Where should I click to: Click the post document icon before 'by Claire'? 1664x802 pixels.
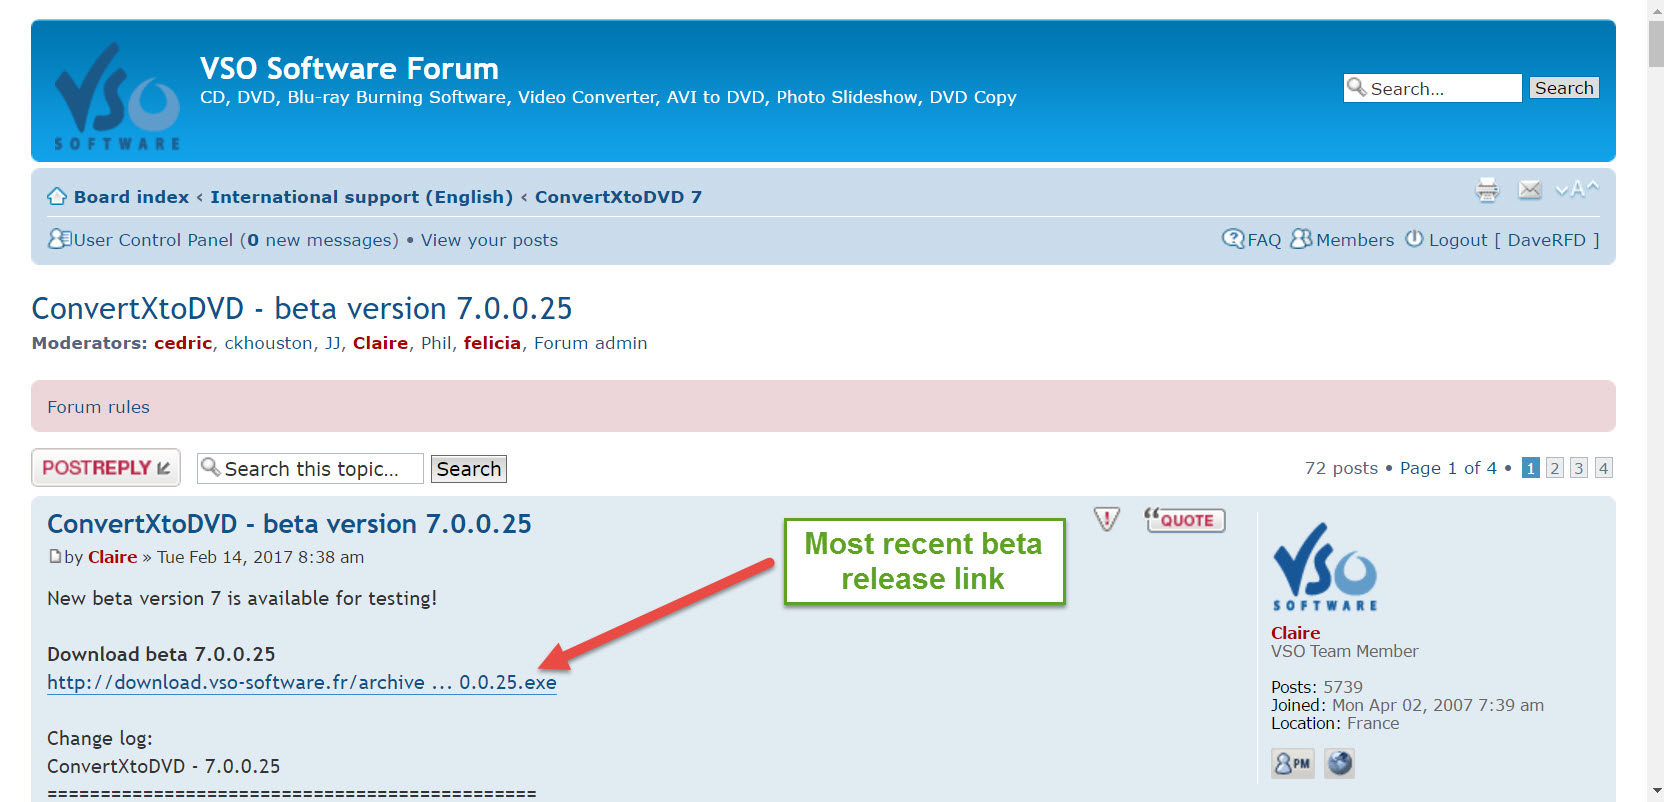point(55,556)
